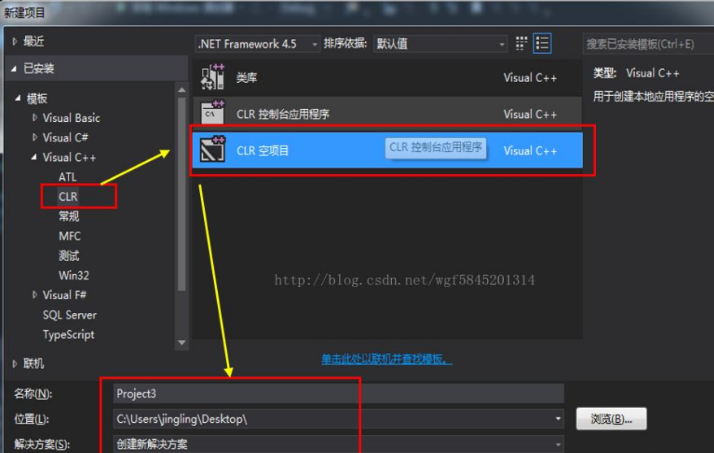The width and height of the screenshot is (714, 453).
Task: Select 测试 template category
Action: (69, 255)
